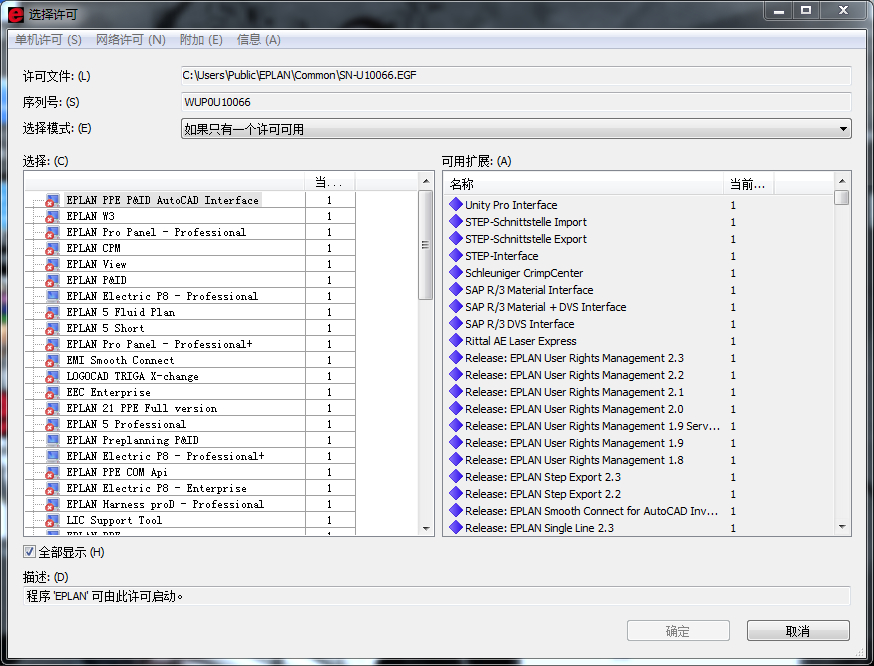The height and width of the screenshot is (666, 874).
Task: Open the 单机许可 (S) menu
Action: 48,40
